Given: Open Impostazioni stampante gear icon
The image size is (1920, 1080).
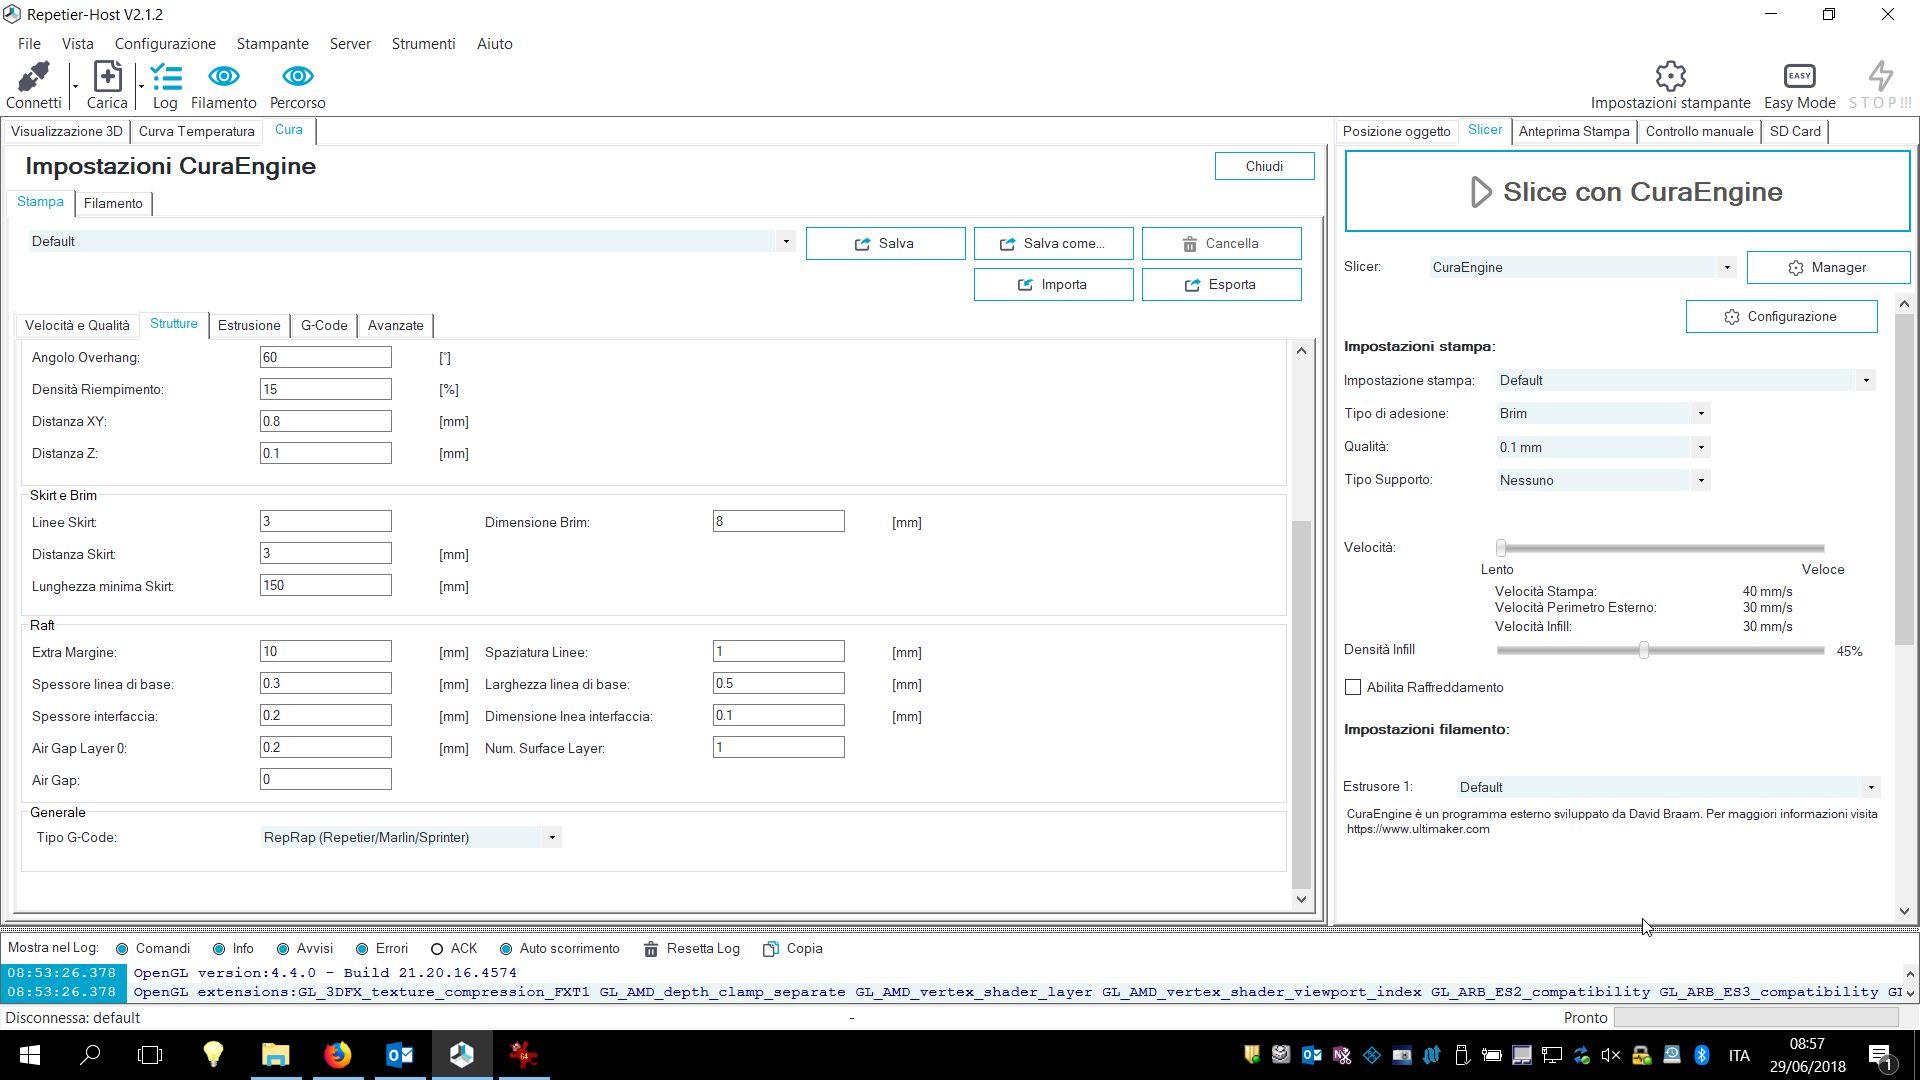Looking at the screenshot, I should click(x=1670, y=76).
